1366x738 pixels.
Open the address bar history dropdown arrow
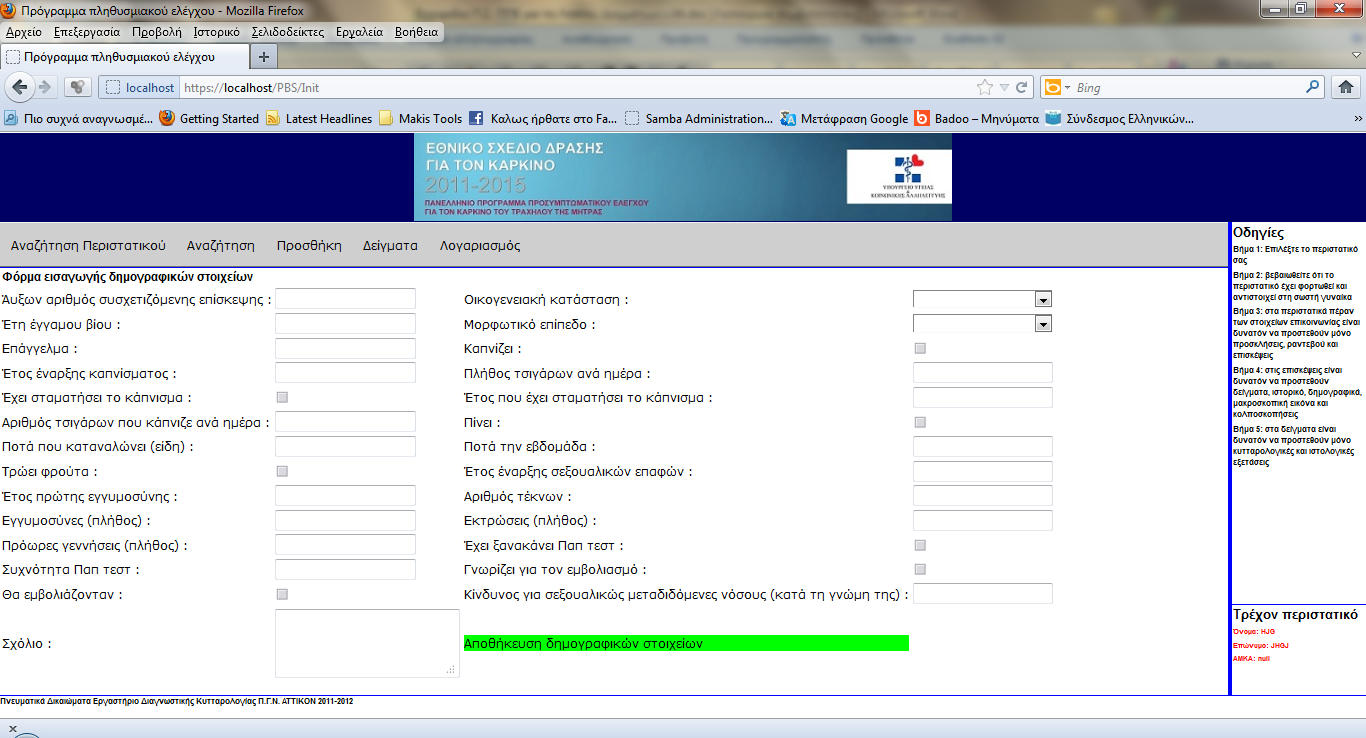click(x=1004, y=87)
